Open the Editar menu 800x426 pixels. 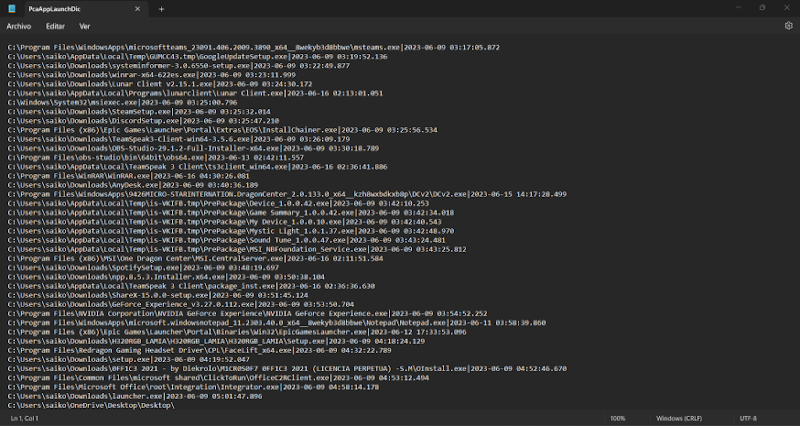[55, 26]
